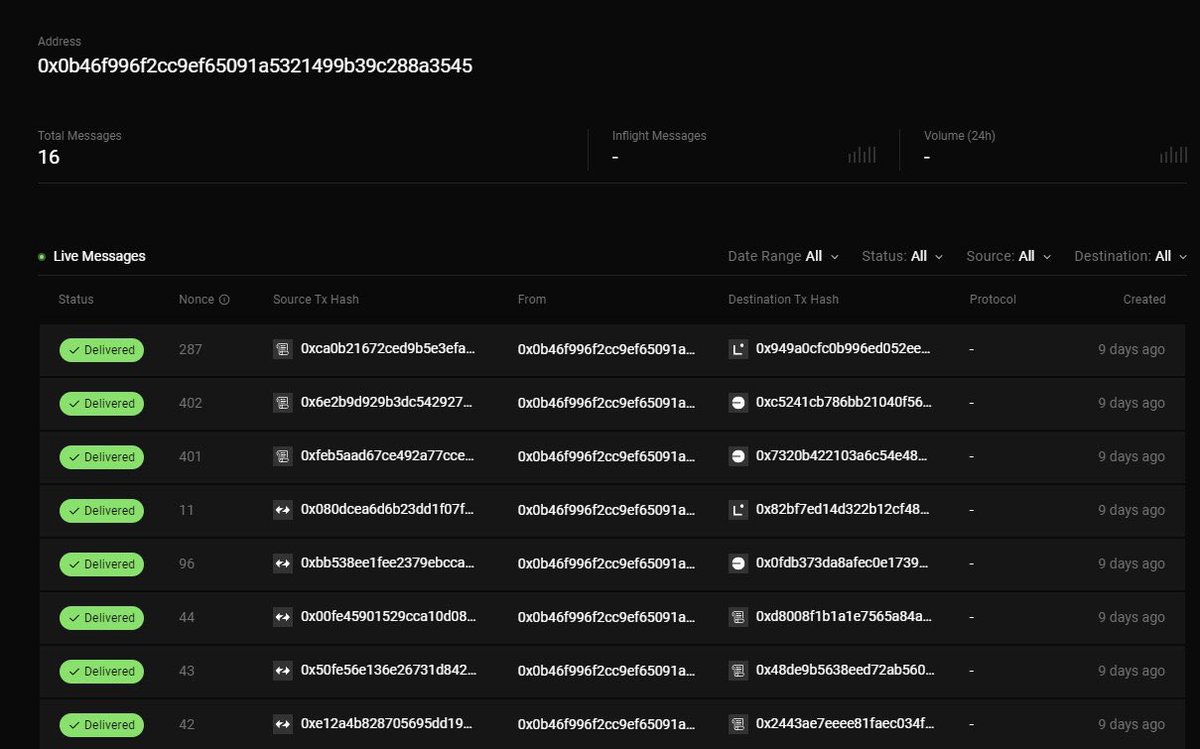Screen dimensions: 1200x749
Task: Open source transaction 0xe12a4b828705695dd19
Action: pos(388,724)
